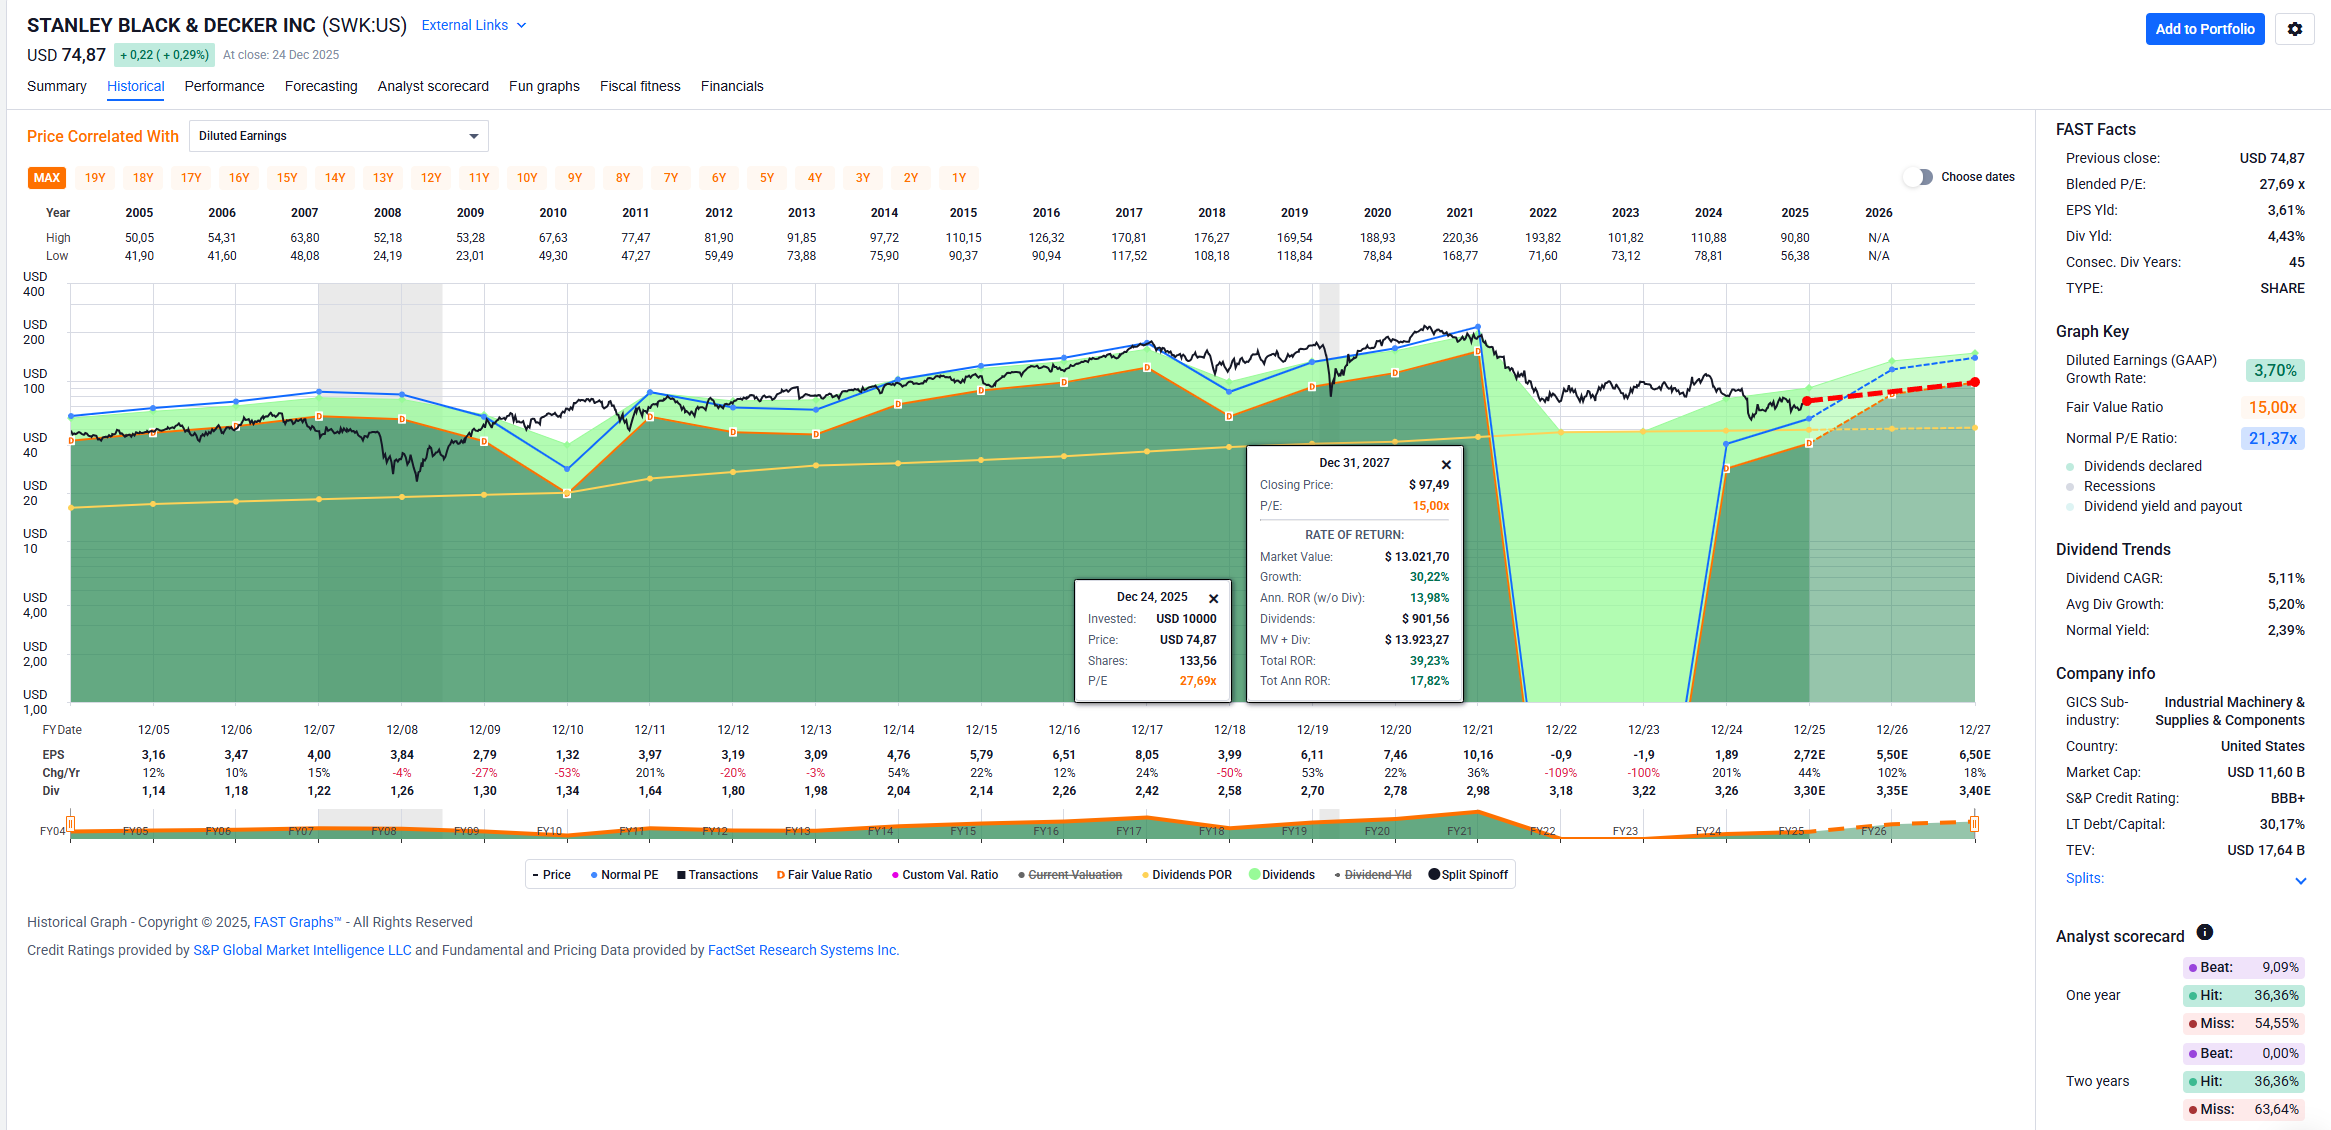This screenshot has width=2331, height=1130.
Task: Expand the Splits section chevron
Action: (2300, 880)
